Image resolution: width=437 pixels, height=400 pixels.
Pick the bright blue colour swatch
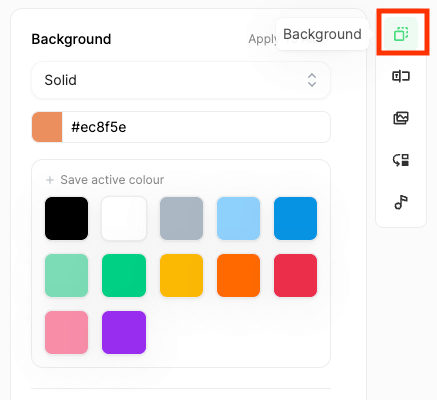pos(295,218)
